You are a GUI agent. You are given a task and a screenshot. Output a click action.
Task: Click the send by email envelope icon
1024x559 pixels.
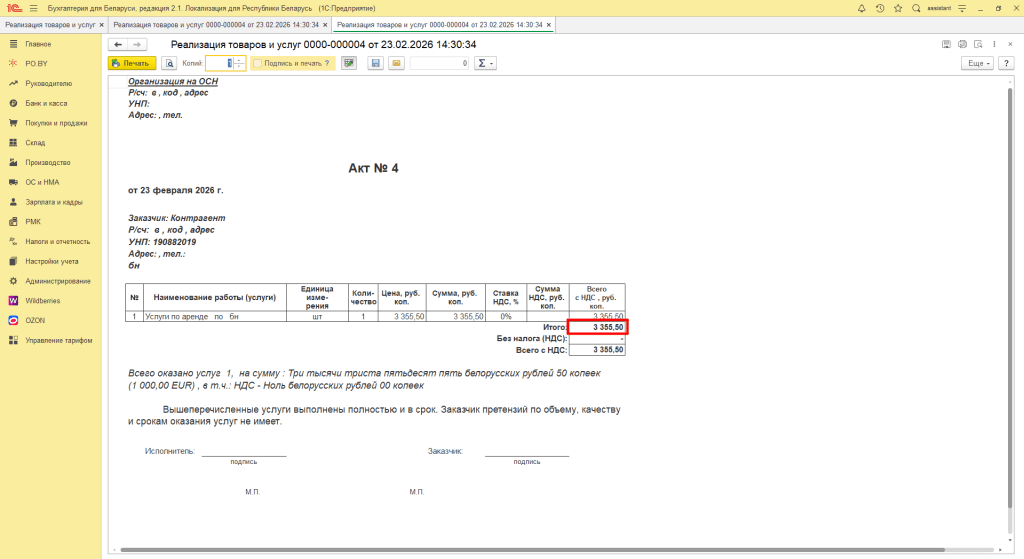[396, 63]
